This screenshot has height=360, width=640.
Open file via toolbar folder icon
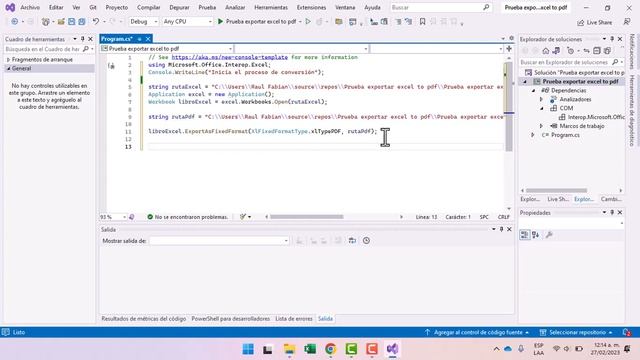point(61,21)
